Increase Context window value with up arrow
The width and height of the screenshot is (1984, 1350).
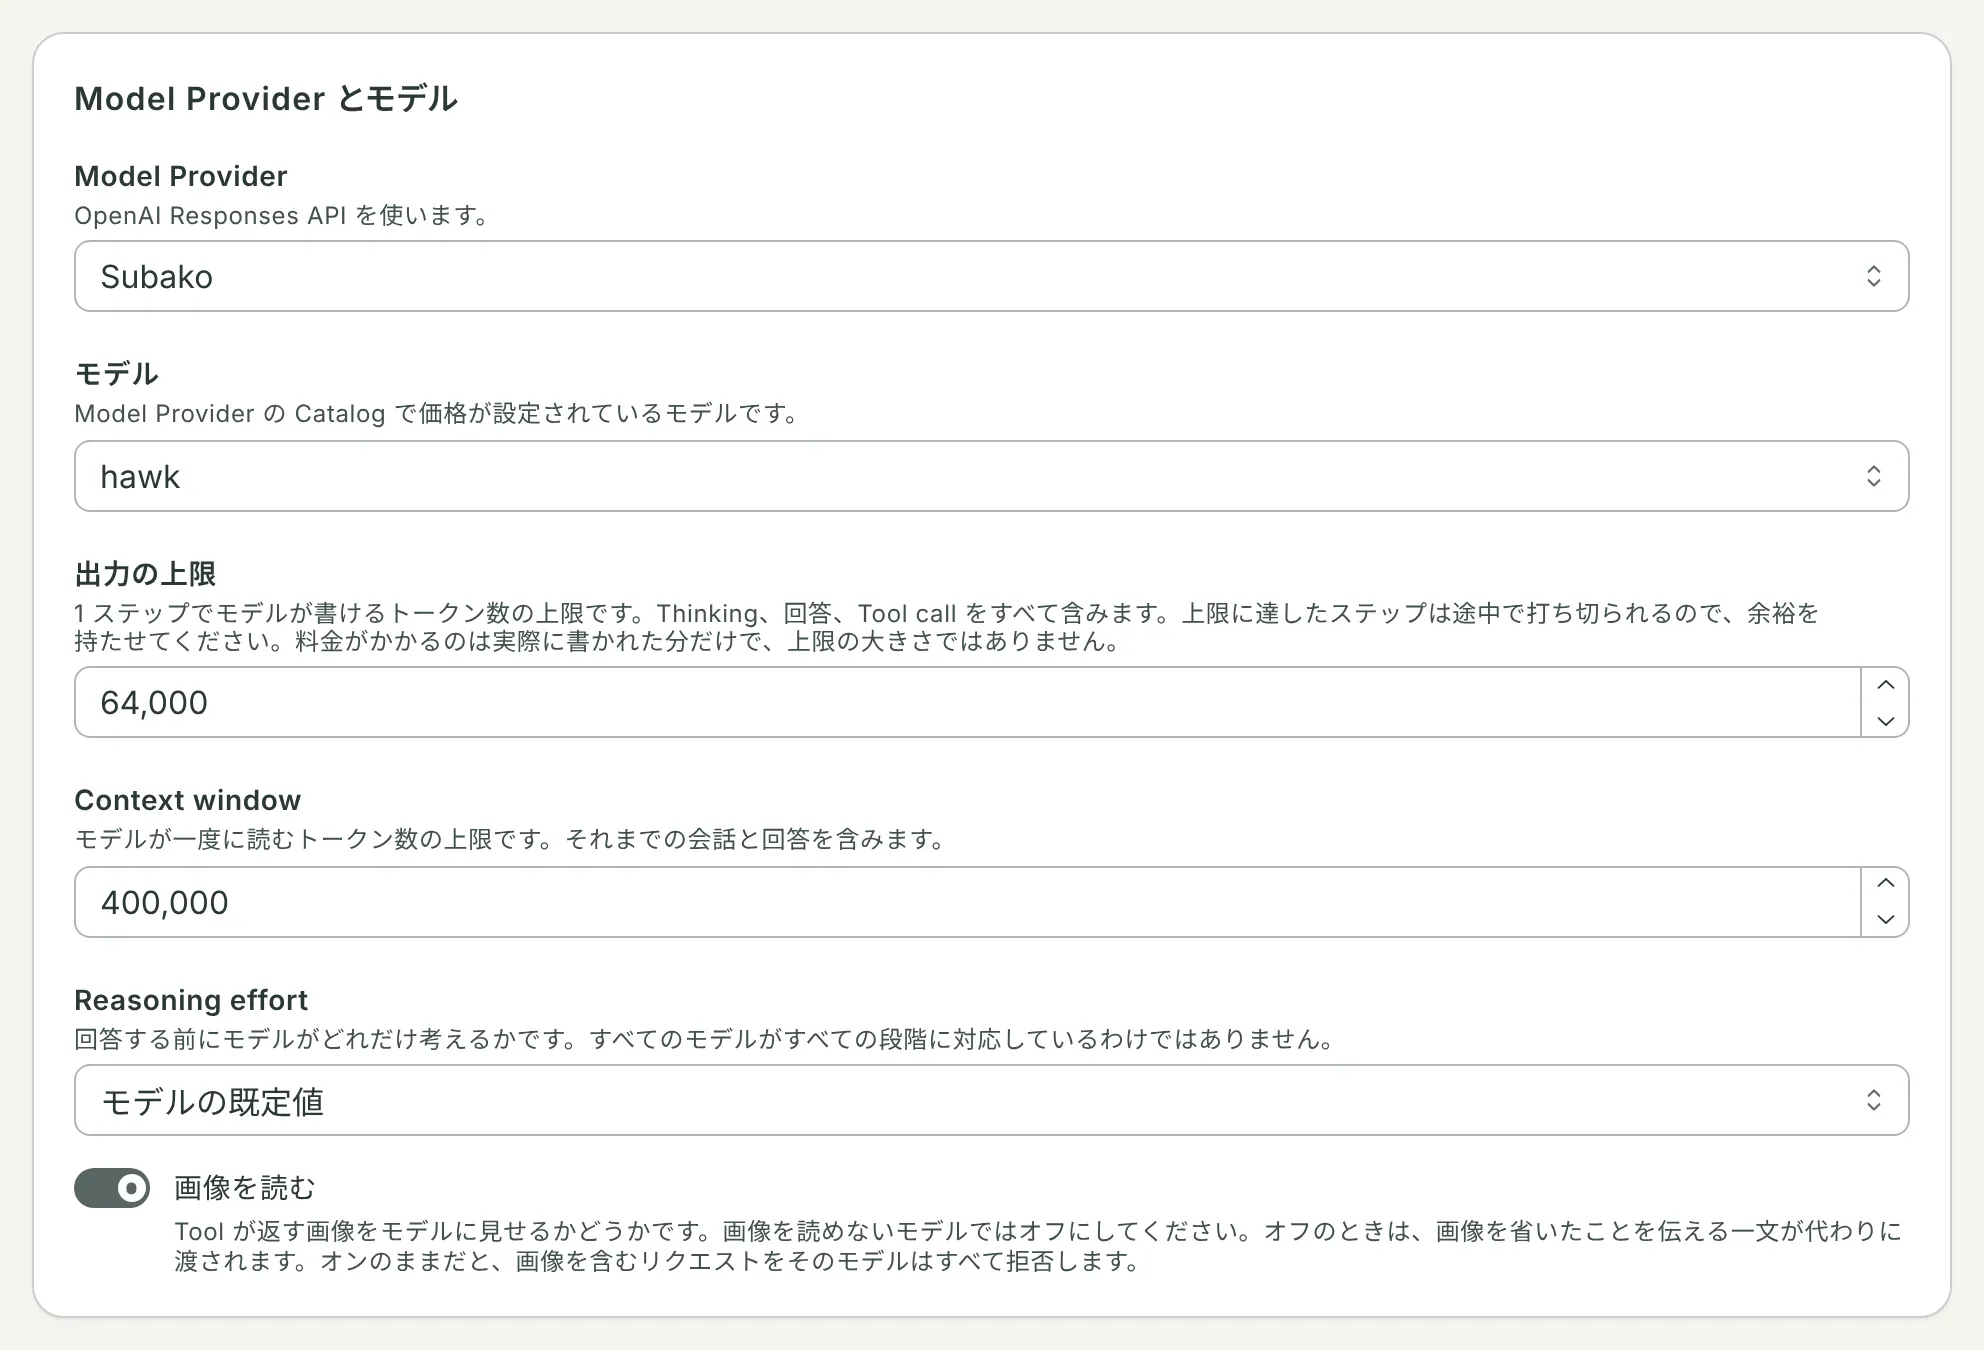(1885, 884)
